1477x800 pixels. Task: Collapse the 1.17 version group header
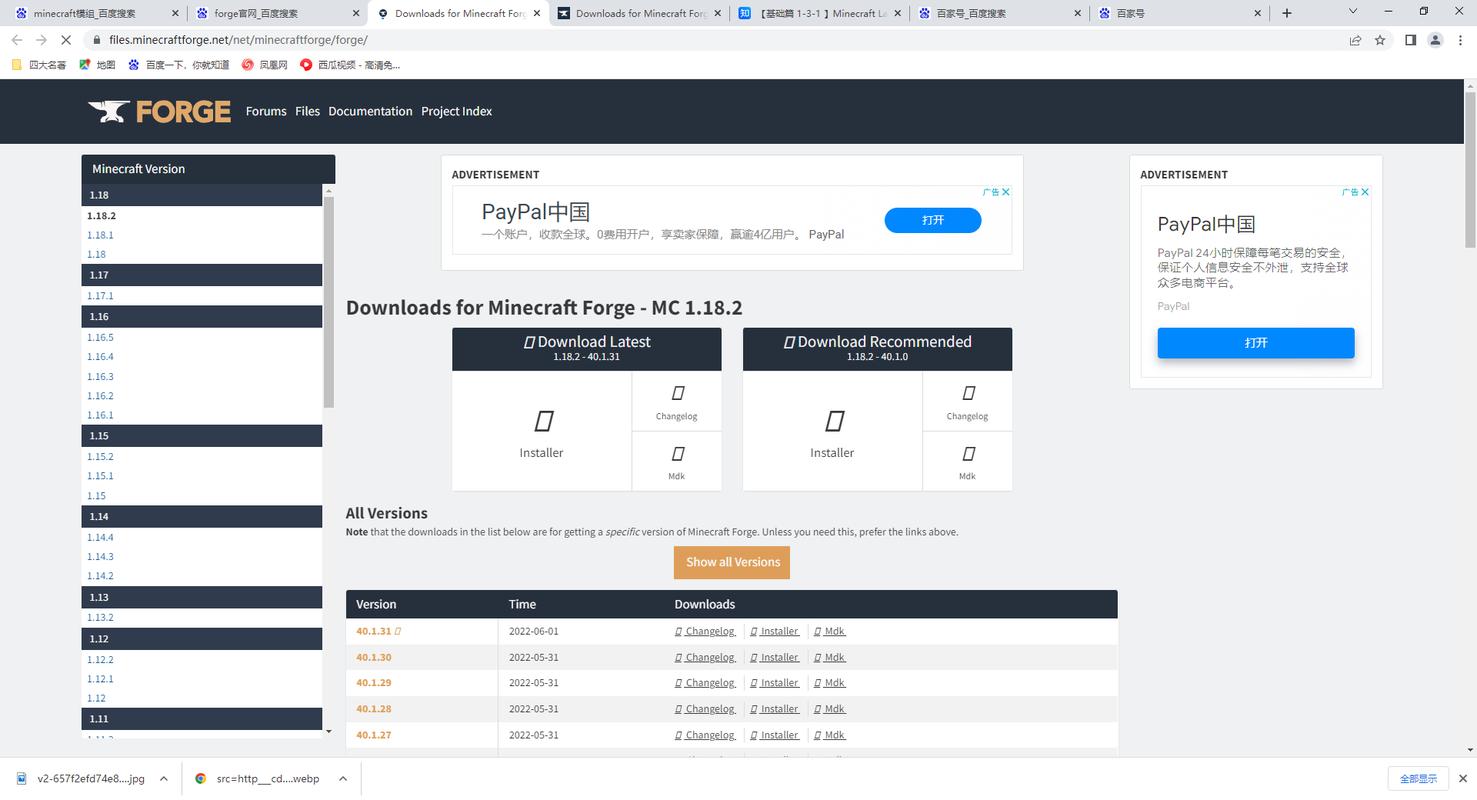[202, 275]
